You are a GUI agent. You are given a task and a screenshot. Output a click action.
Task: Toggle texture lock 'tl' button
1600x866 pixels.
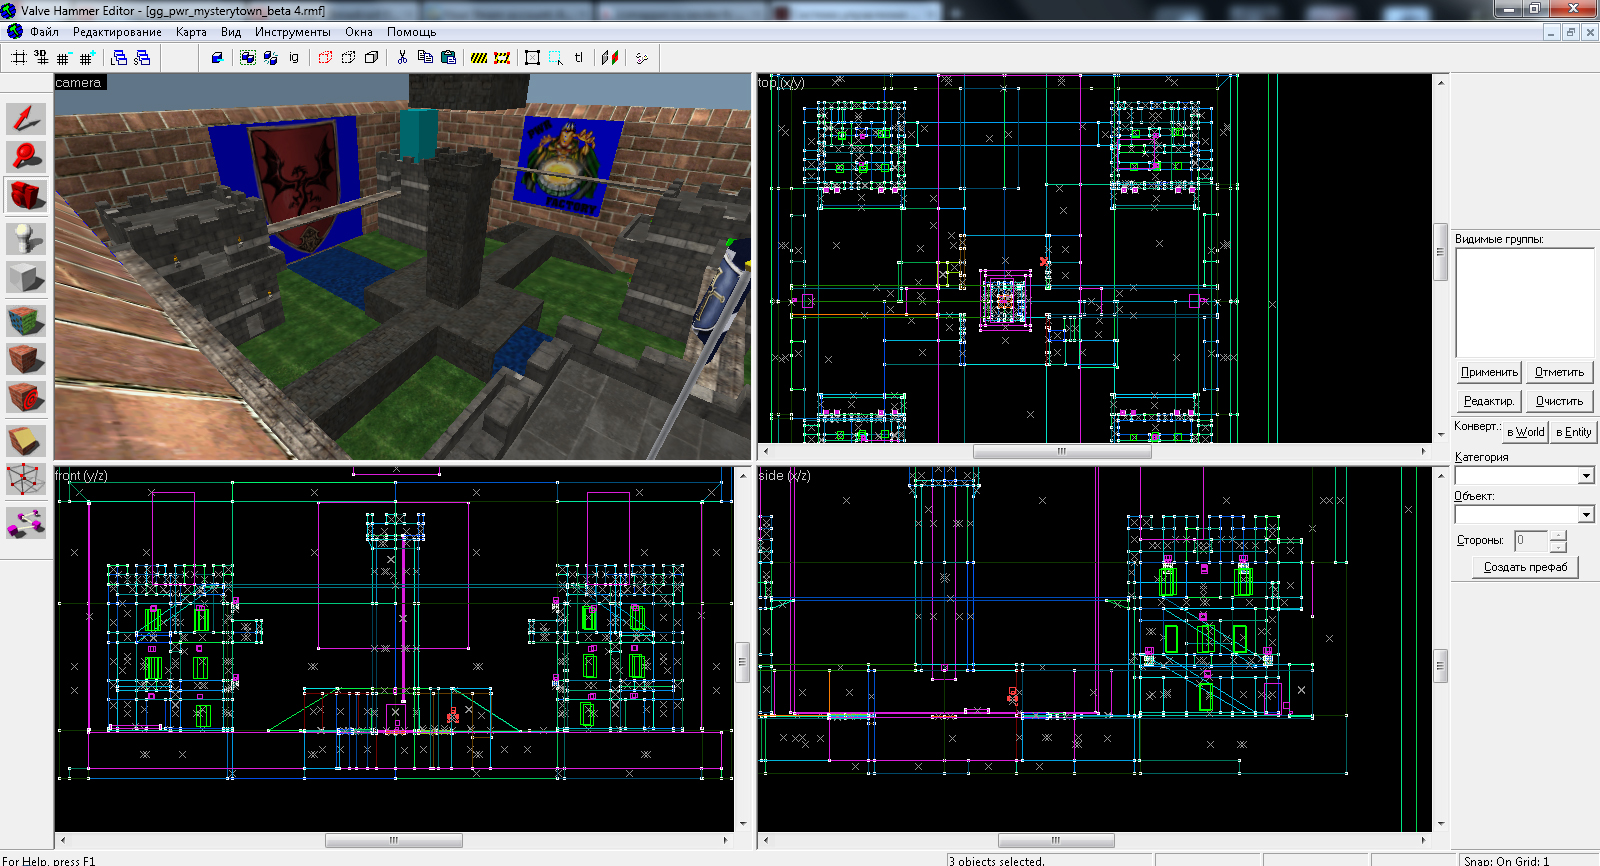tap(578, 58)
